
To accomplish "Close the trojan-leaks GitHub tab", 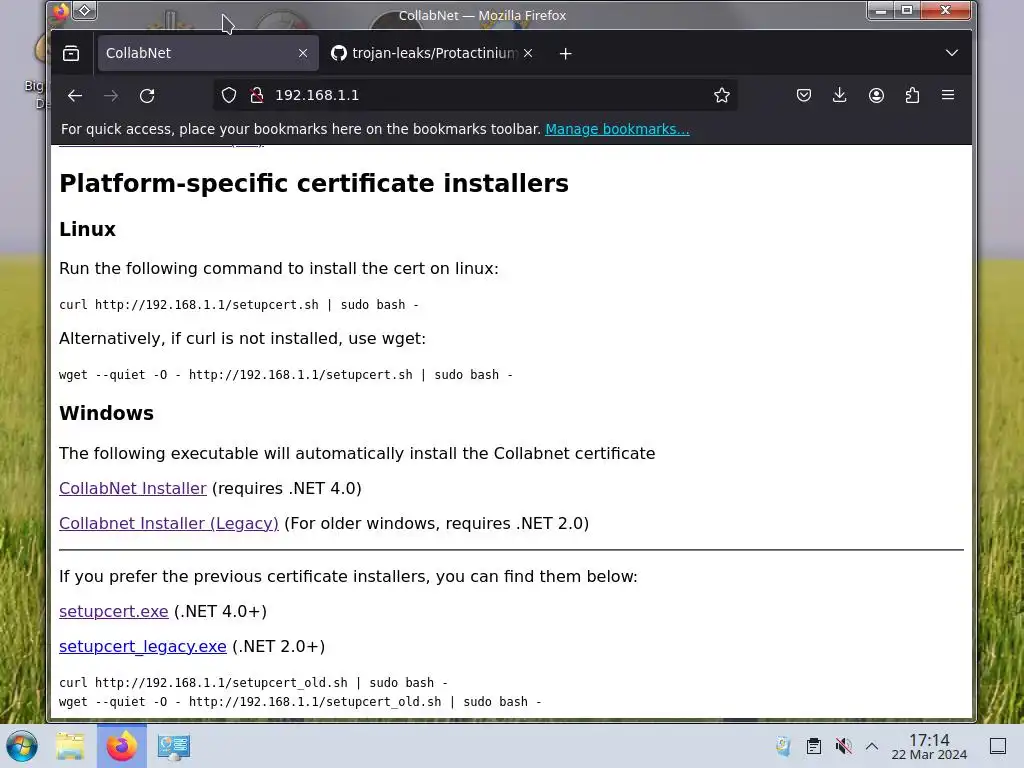I will (x=528, y=54).
